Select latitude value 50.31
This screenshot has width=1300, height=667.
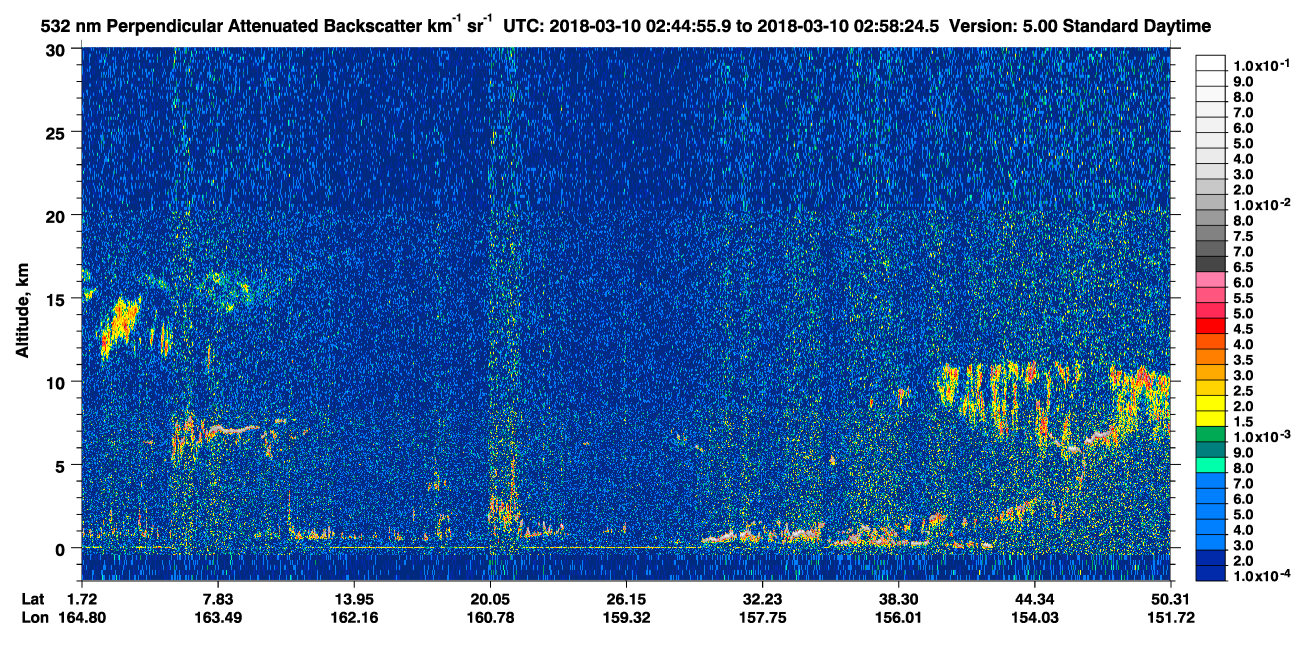1171,598
